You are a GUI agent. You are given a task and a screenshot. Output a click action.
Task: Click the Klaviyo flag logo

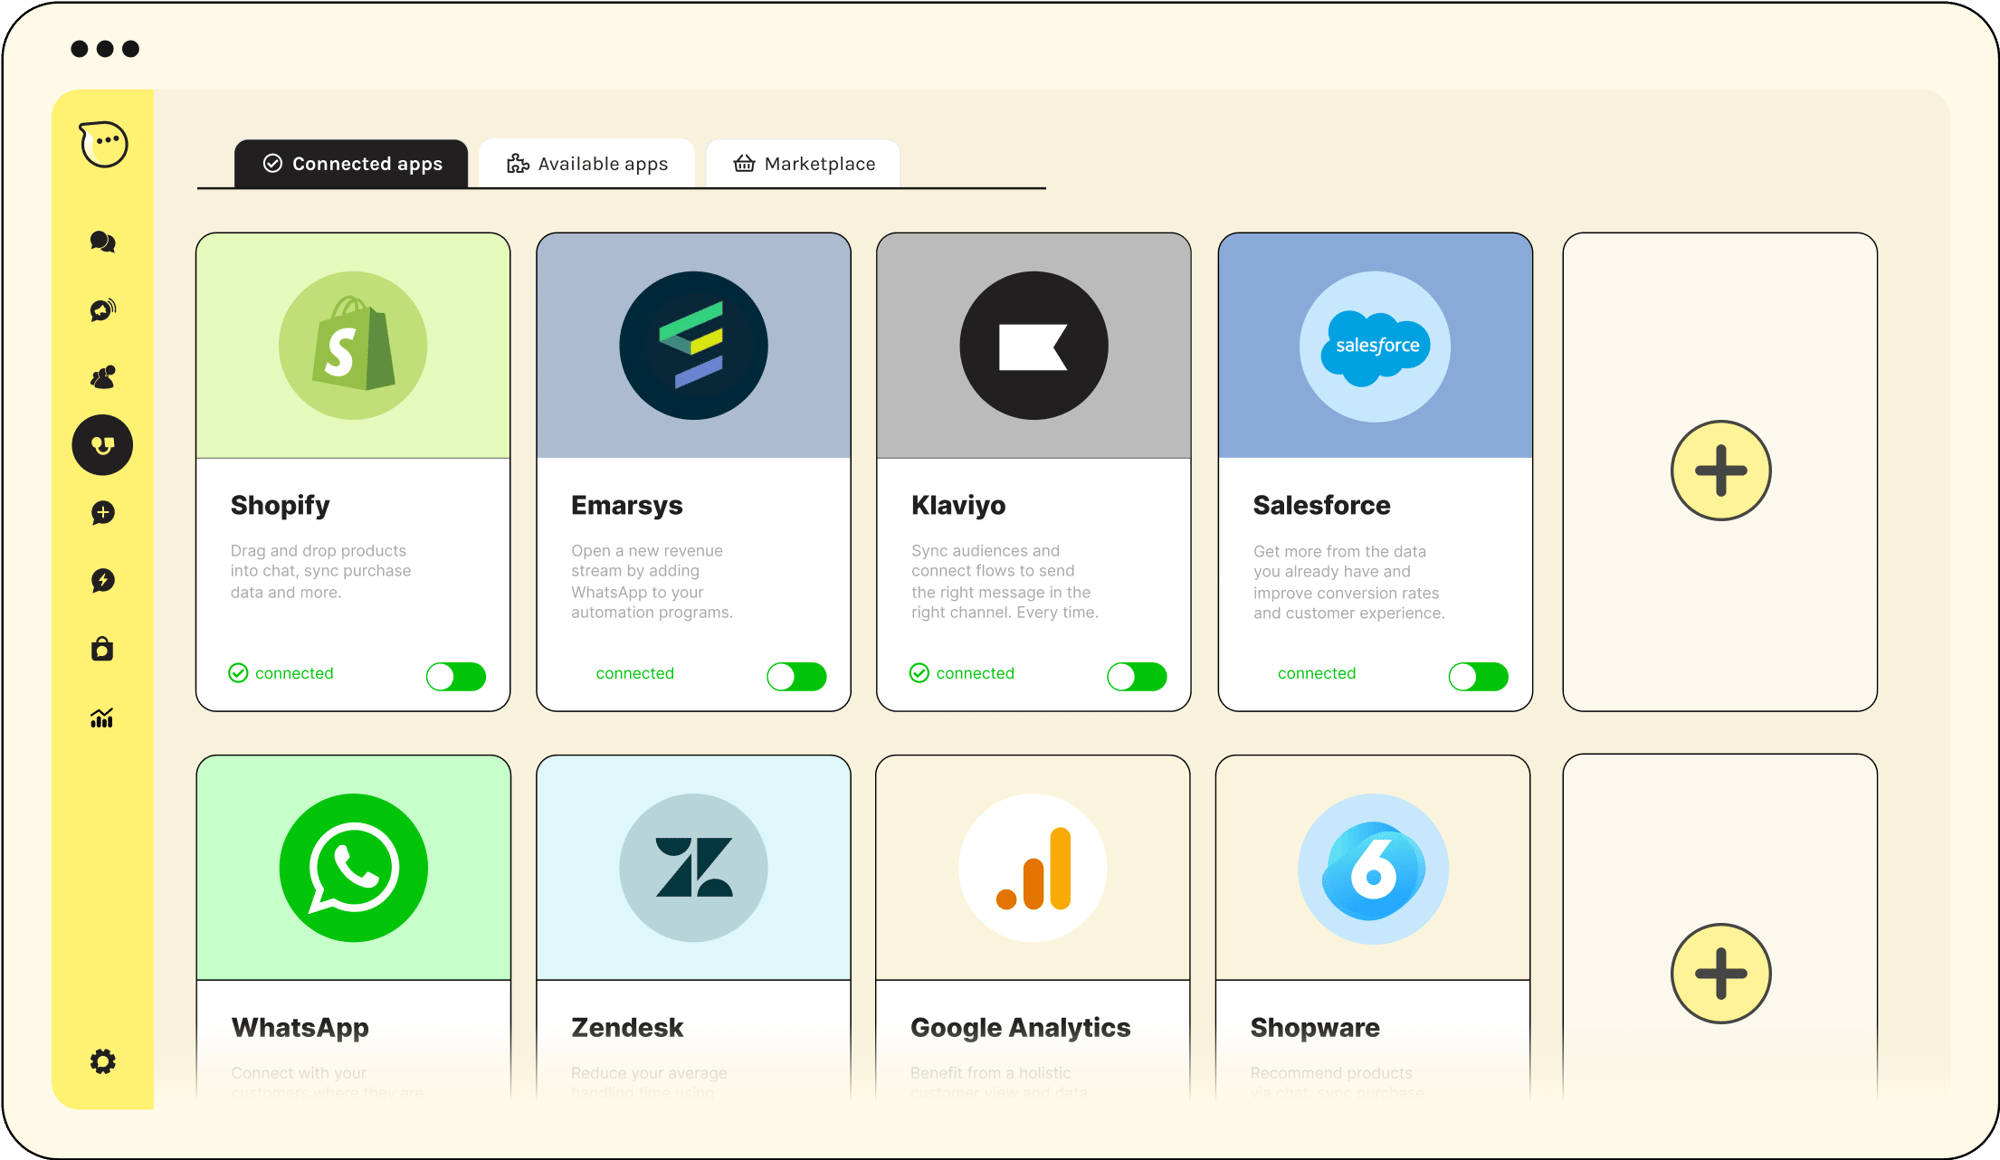coord(1033,345)
